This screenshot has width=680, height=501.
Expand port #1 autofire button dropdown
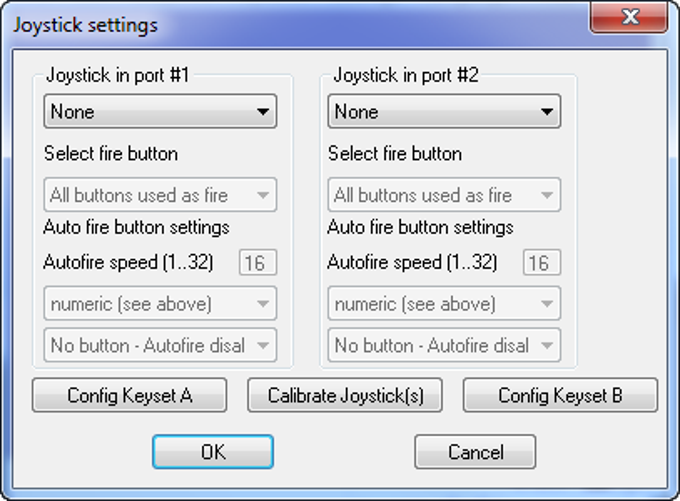tap(160, 346)
